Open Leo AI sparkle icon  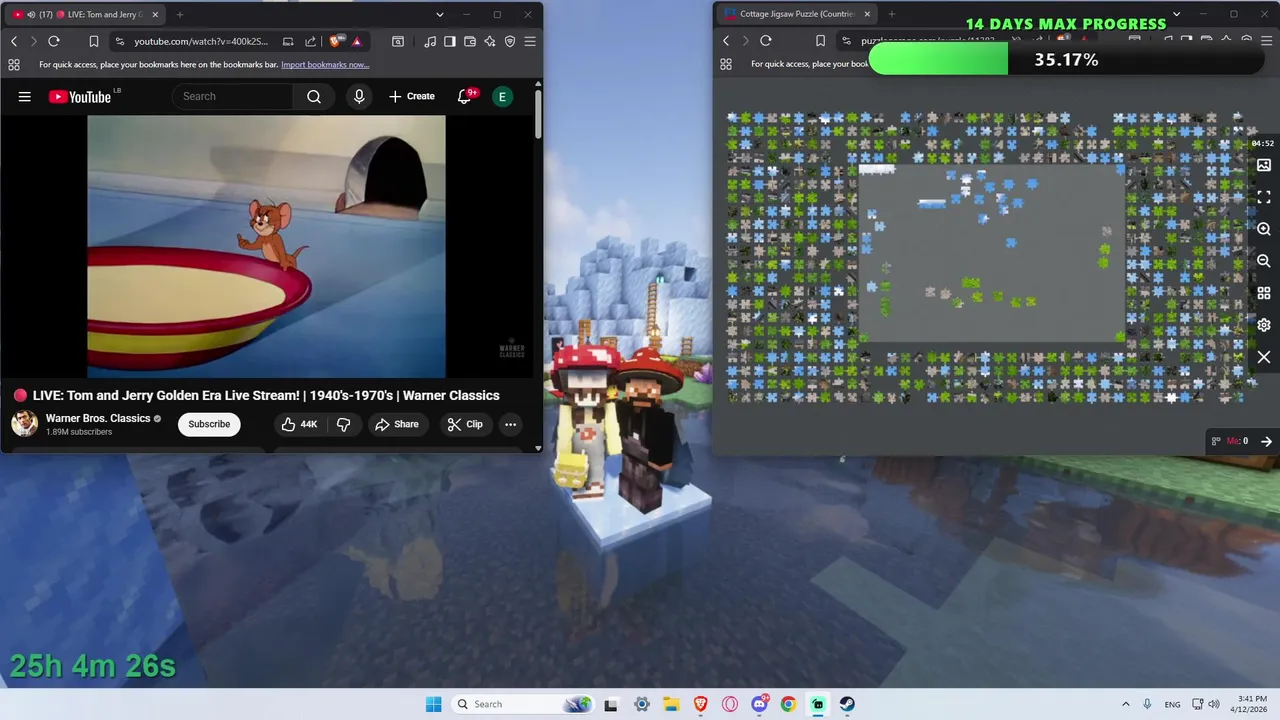[490, 41]
